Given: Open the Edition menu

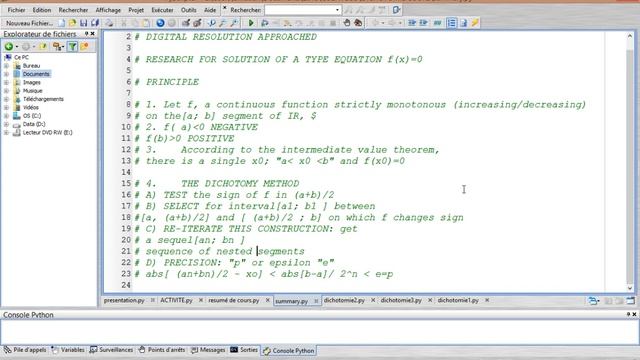Looking at the screenshot, I should point(42,10).
